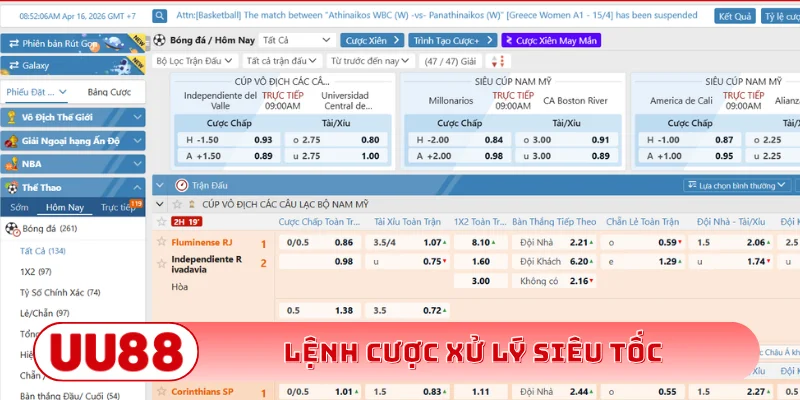Click 1X2 home odds 8.10
The width and height of the screenshot is (800, 400).
481,242
